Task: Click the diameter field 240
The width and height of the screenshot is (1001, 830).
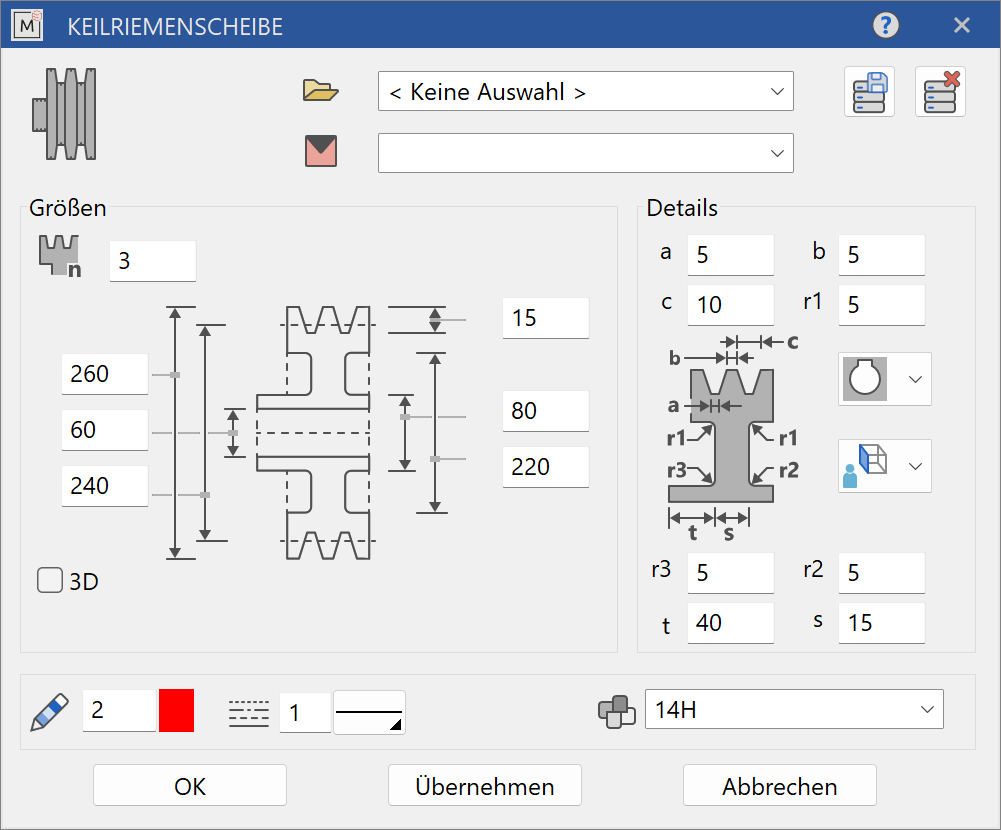Action: click(x=105, y=486)
